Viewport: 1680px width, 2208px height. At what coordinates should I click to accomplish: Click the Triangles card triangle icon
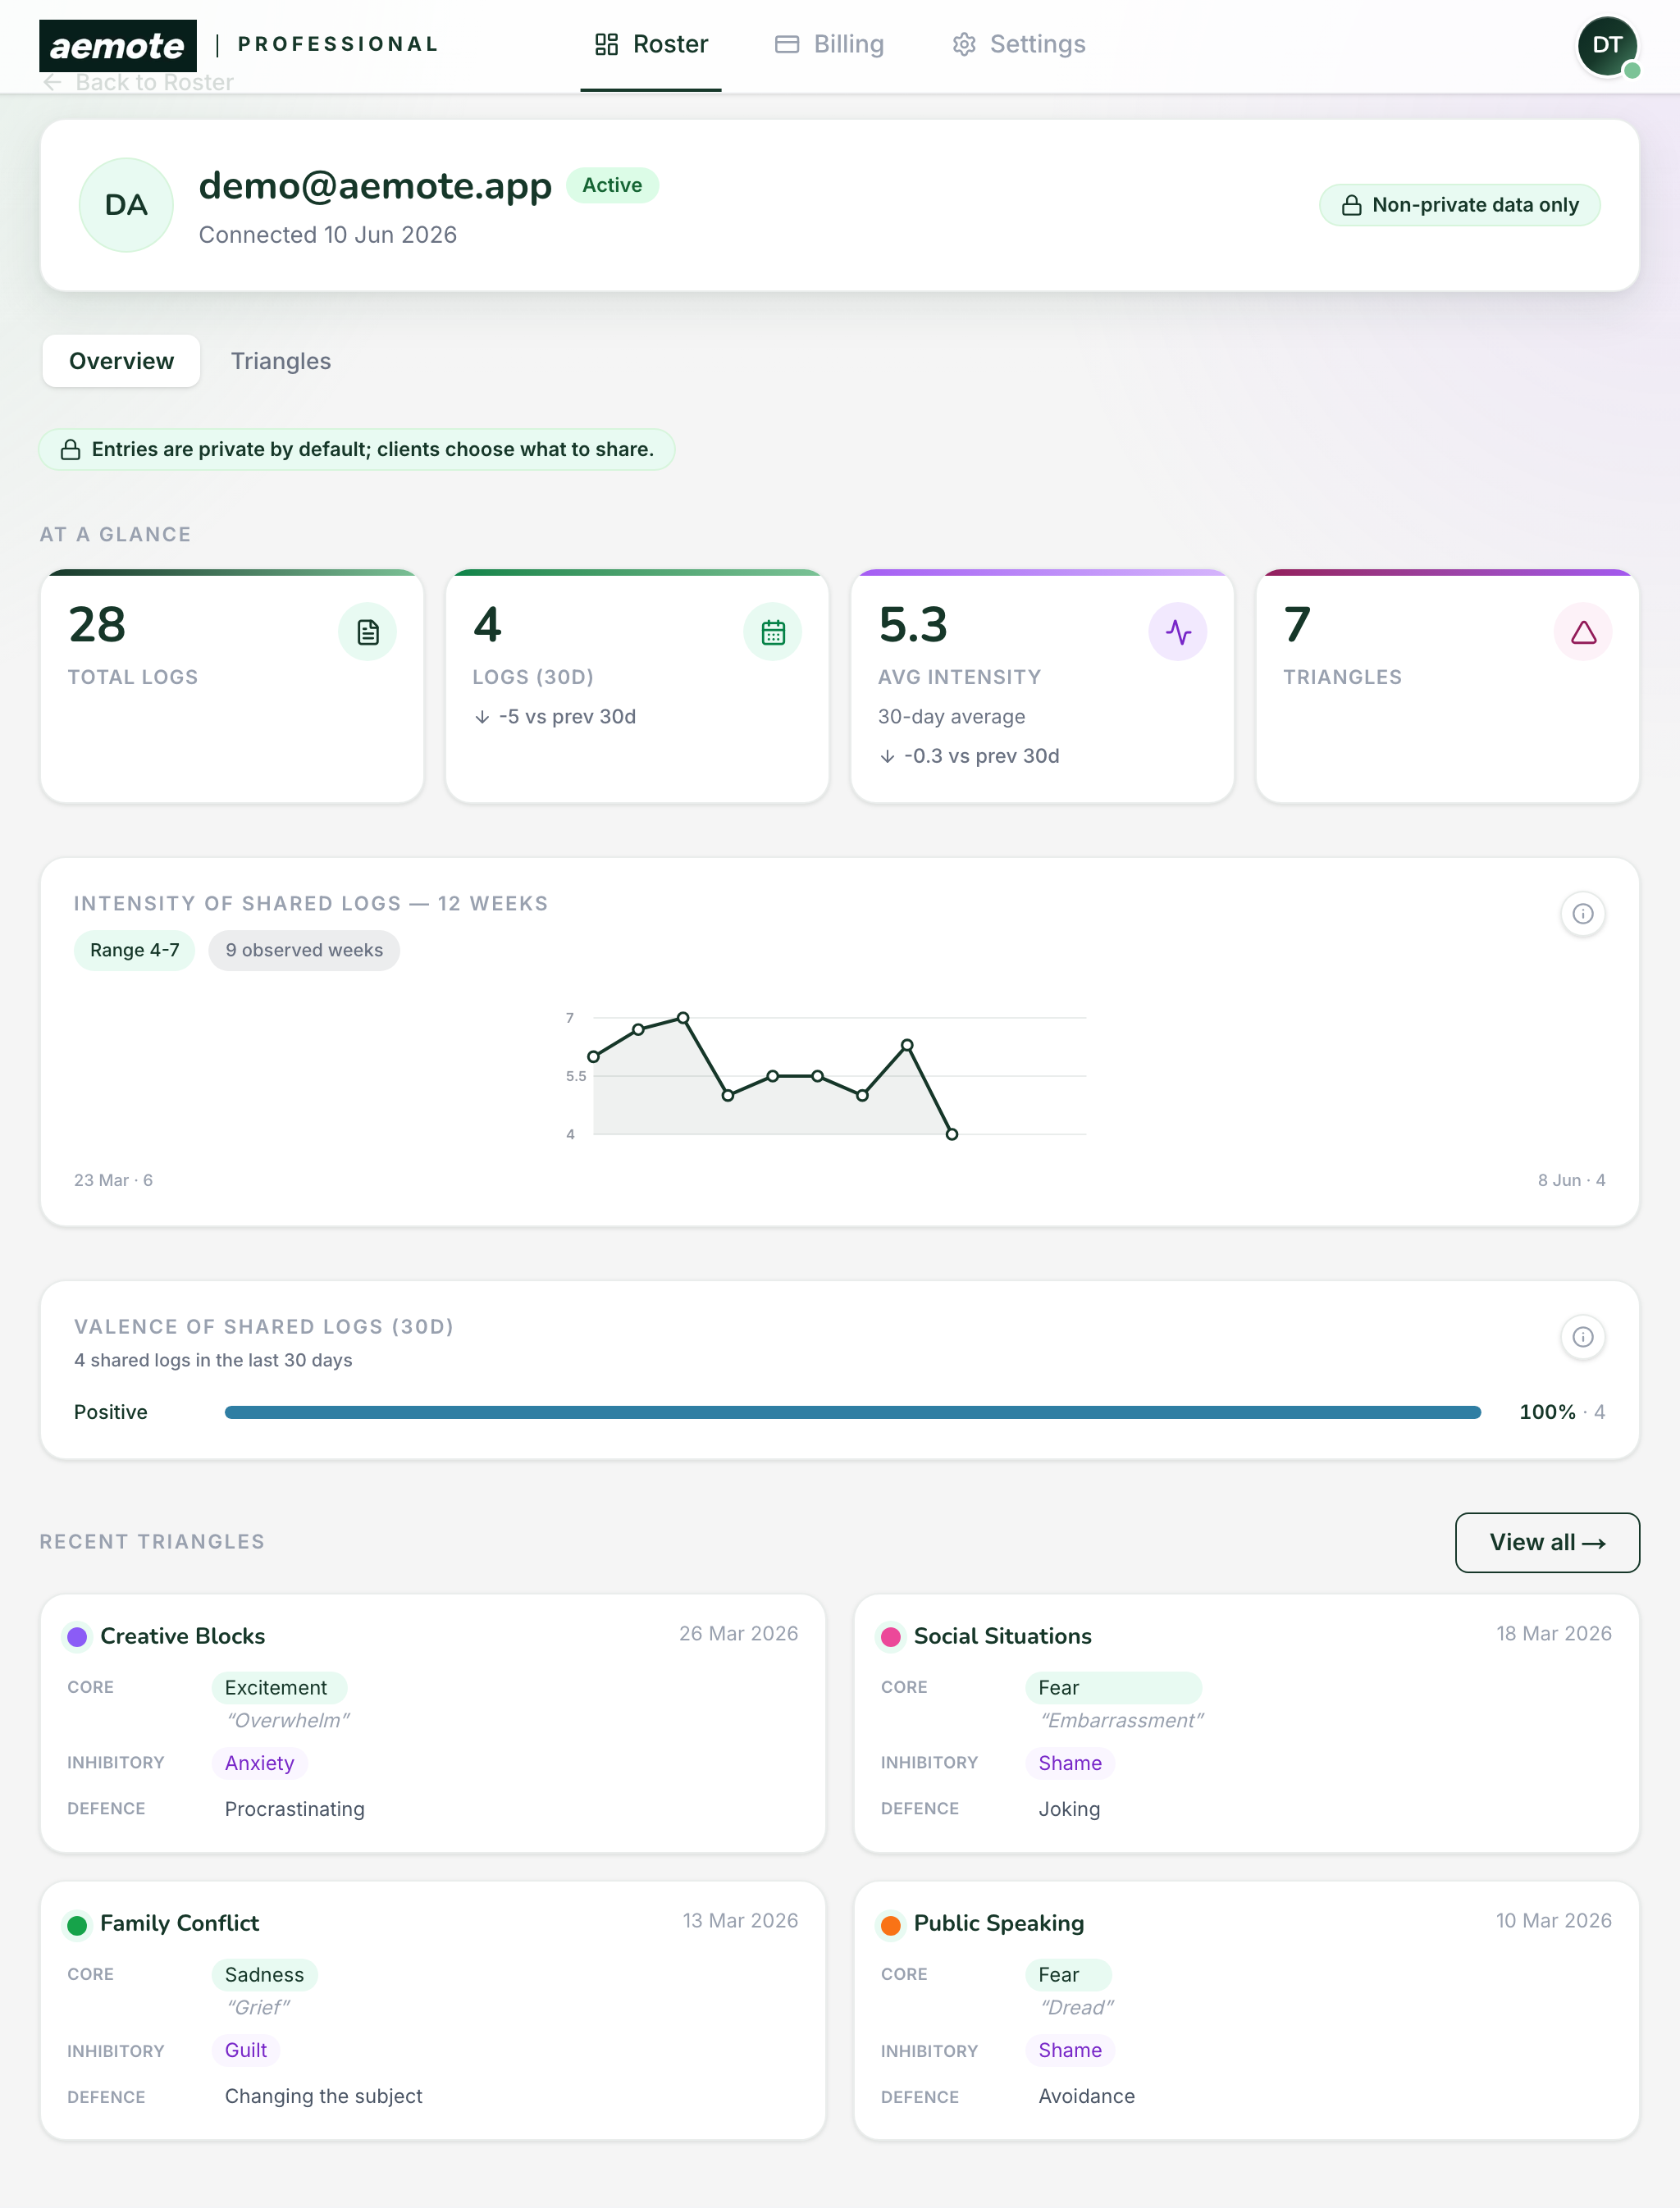(x=1583, y=632)
